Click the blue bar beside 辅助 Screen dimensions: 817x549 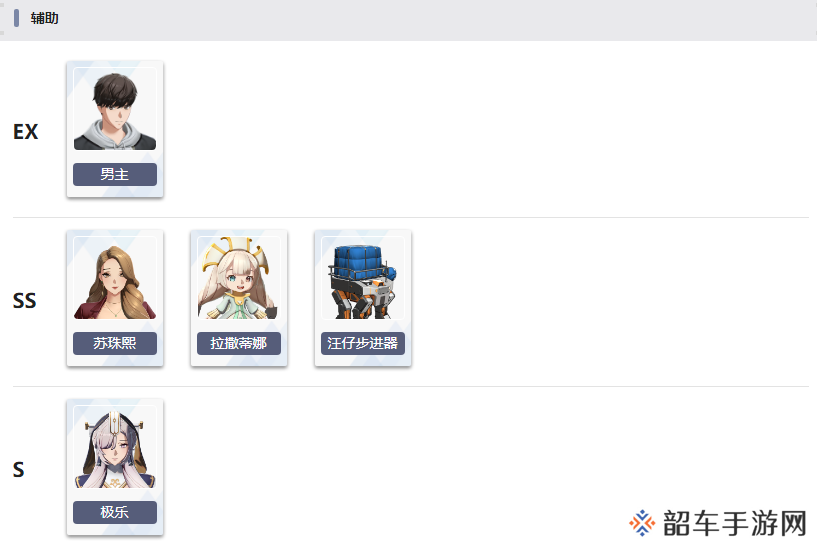coord(16,18)
